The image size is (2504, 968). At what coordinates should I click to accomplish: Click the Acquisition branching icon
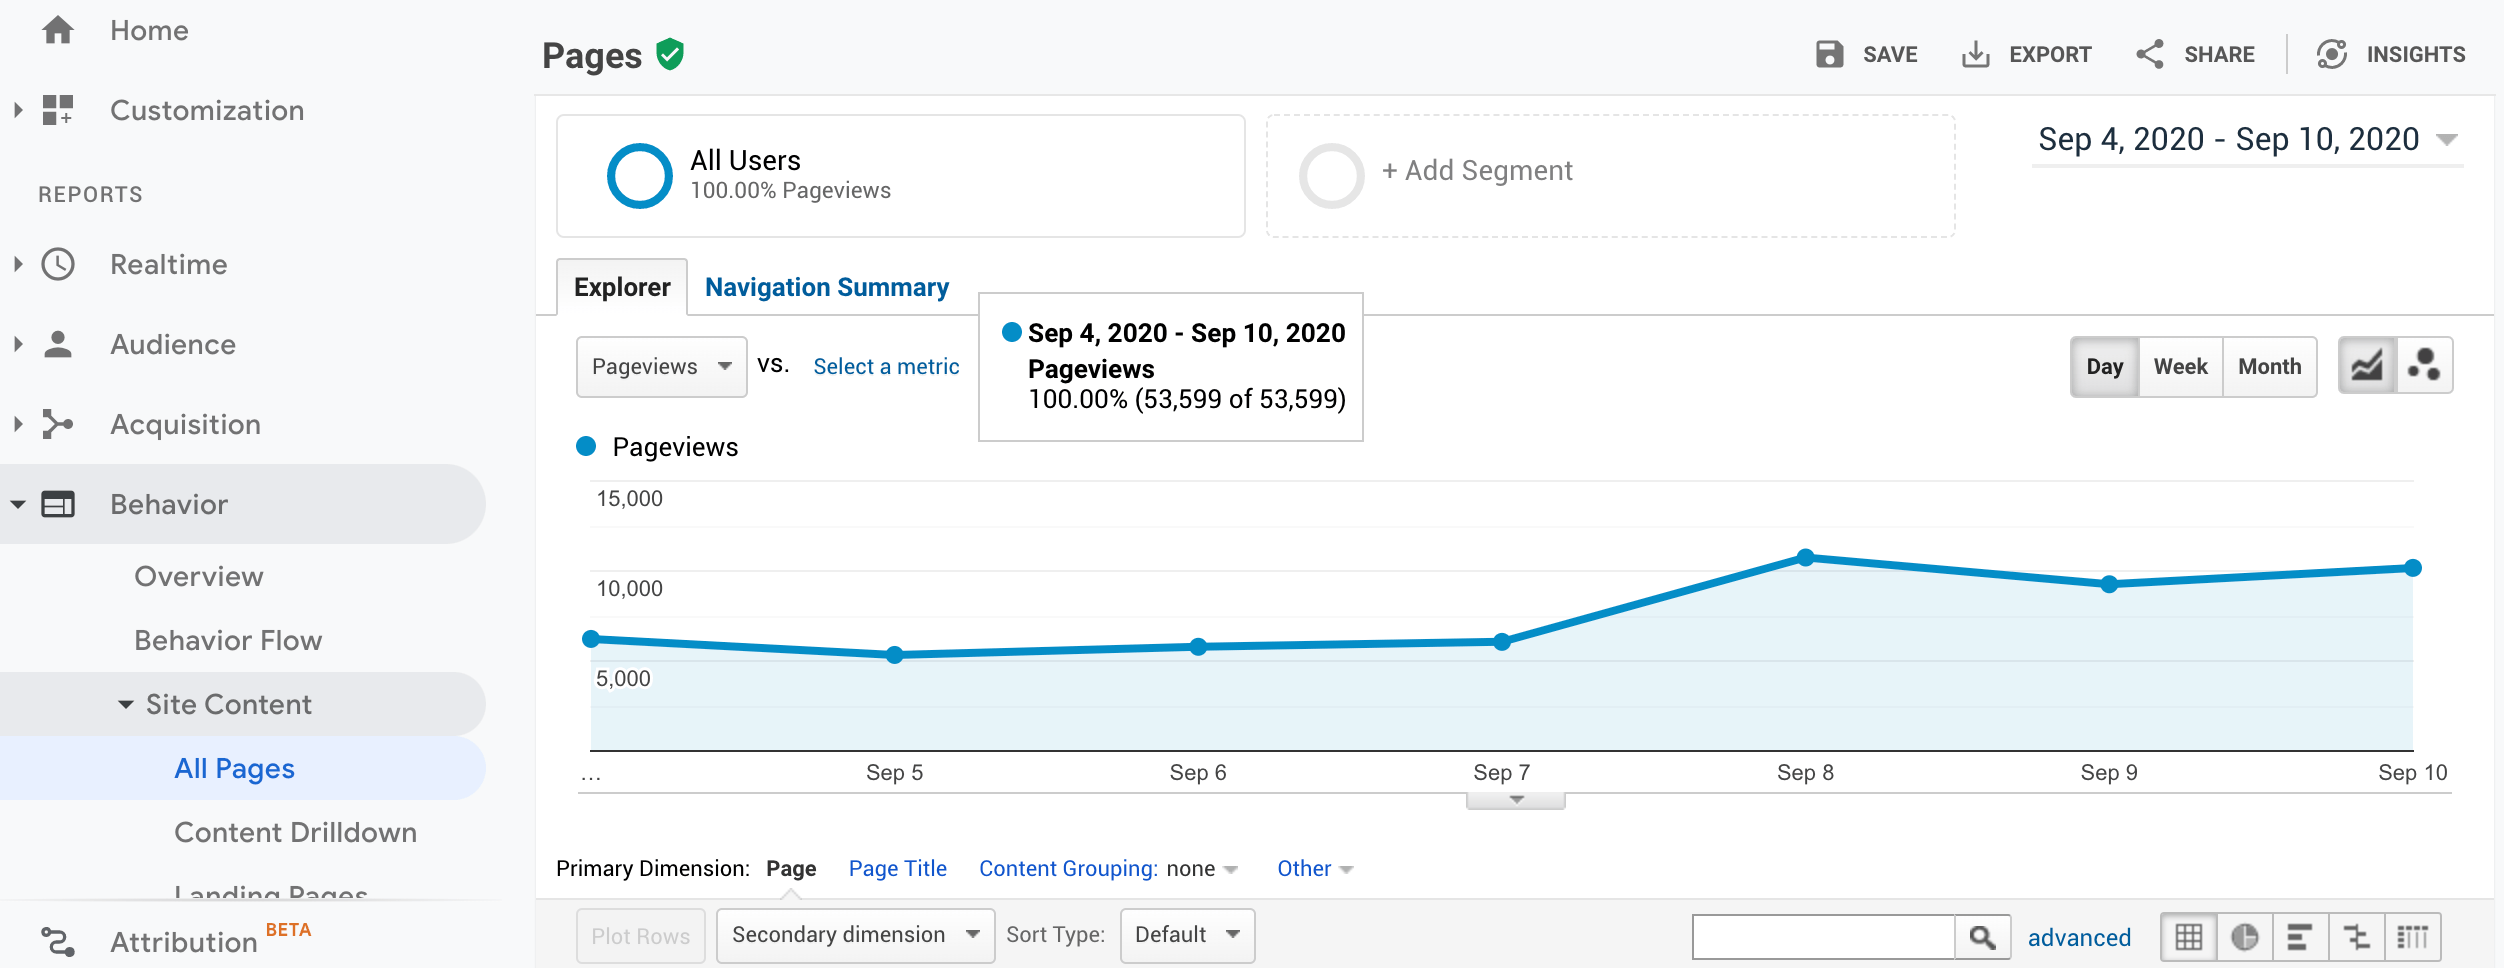[x=58, y=424]
